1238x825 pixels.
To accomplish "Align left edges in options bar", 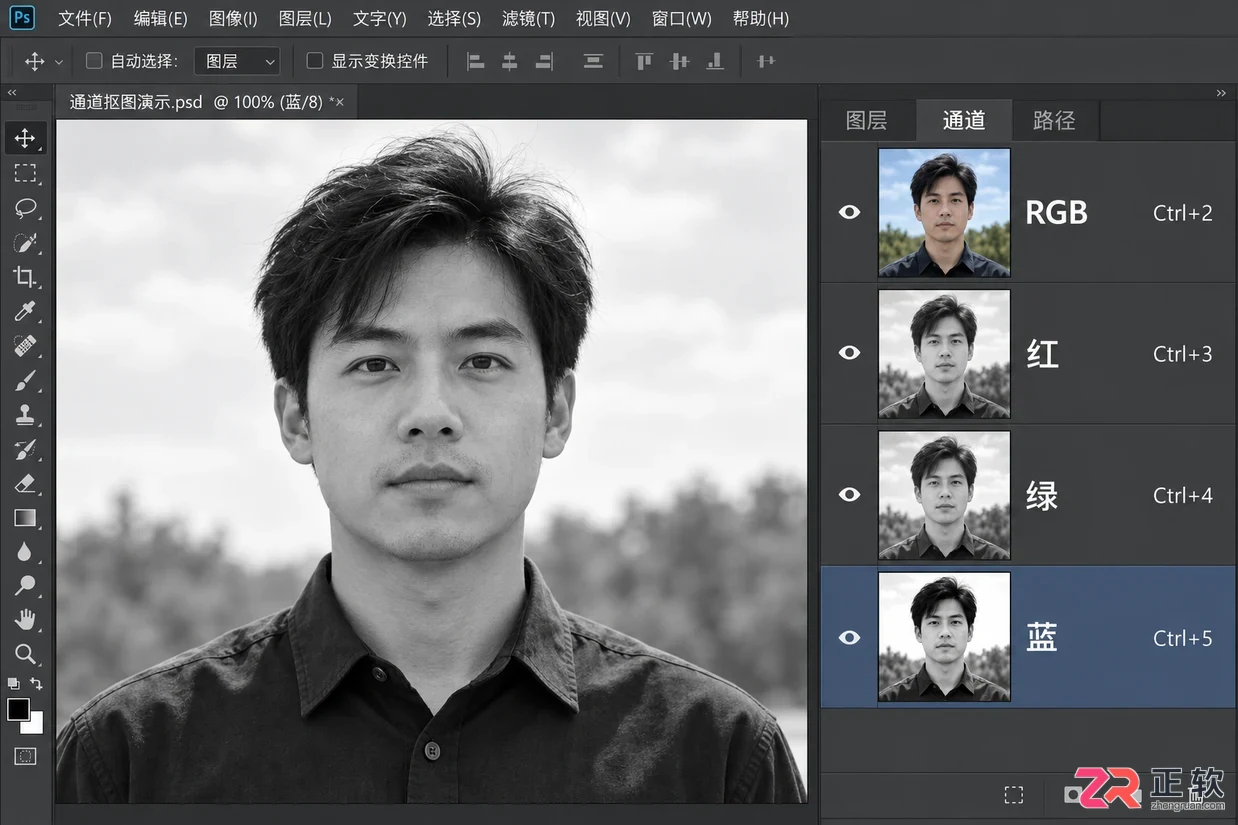I will tap(476, 61).
